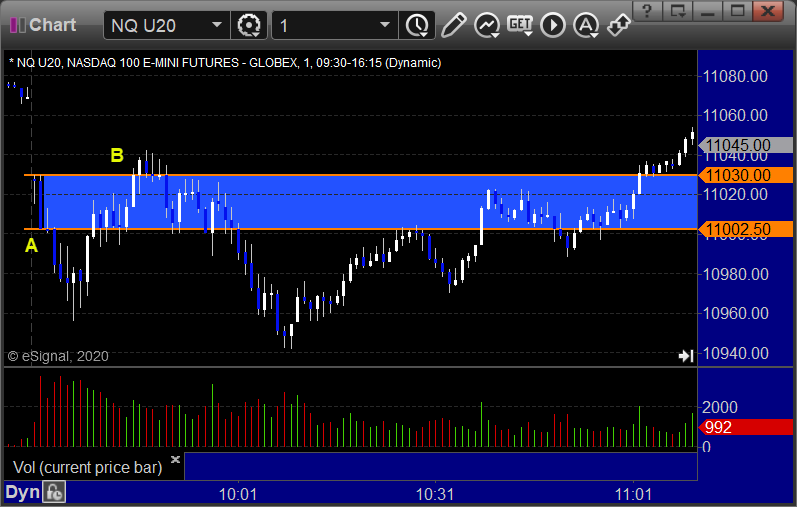The height and width of the screenshot is (507, 797).
Task: Open the help question mark button
Action: pos(647,10)
